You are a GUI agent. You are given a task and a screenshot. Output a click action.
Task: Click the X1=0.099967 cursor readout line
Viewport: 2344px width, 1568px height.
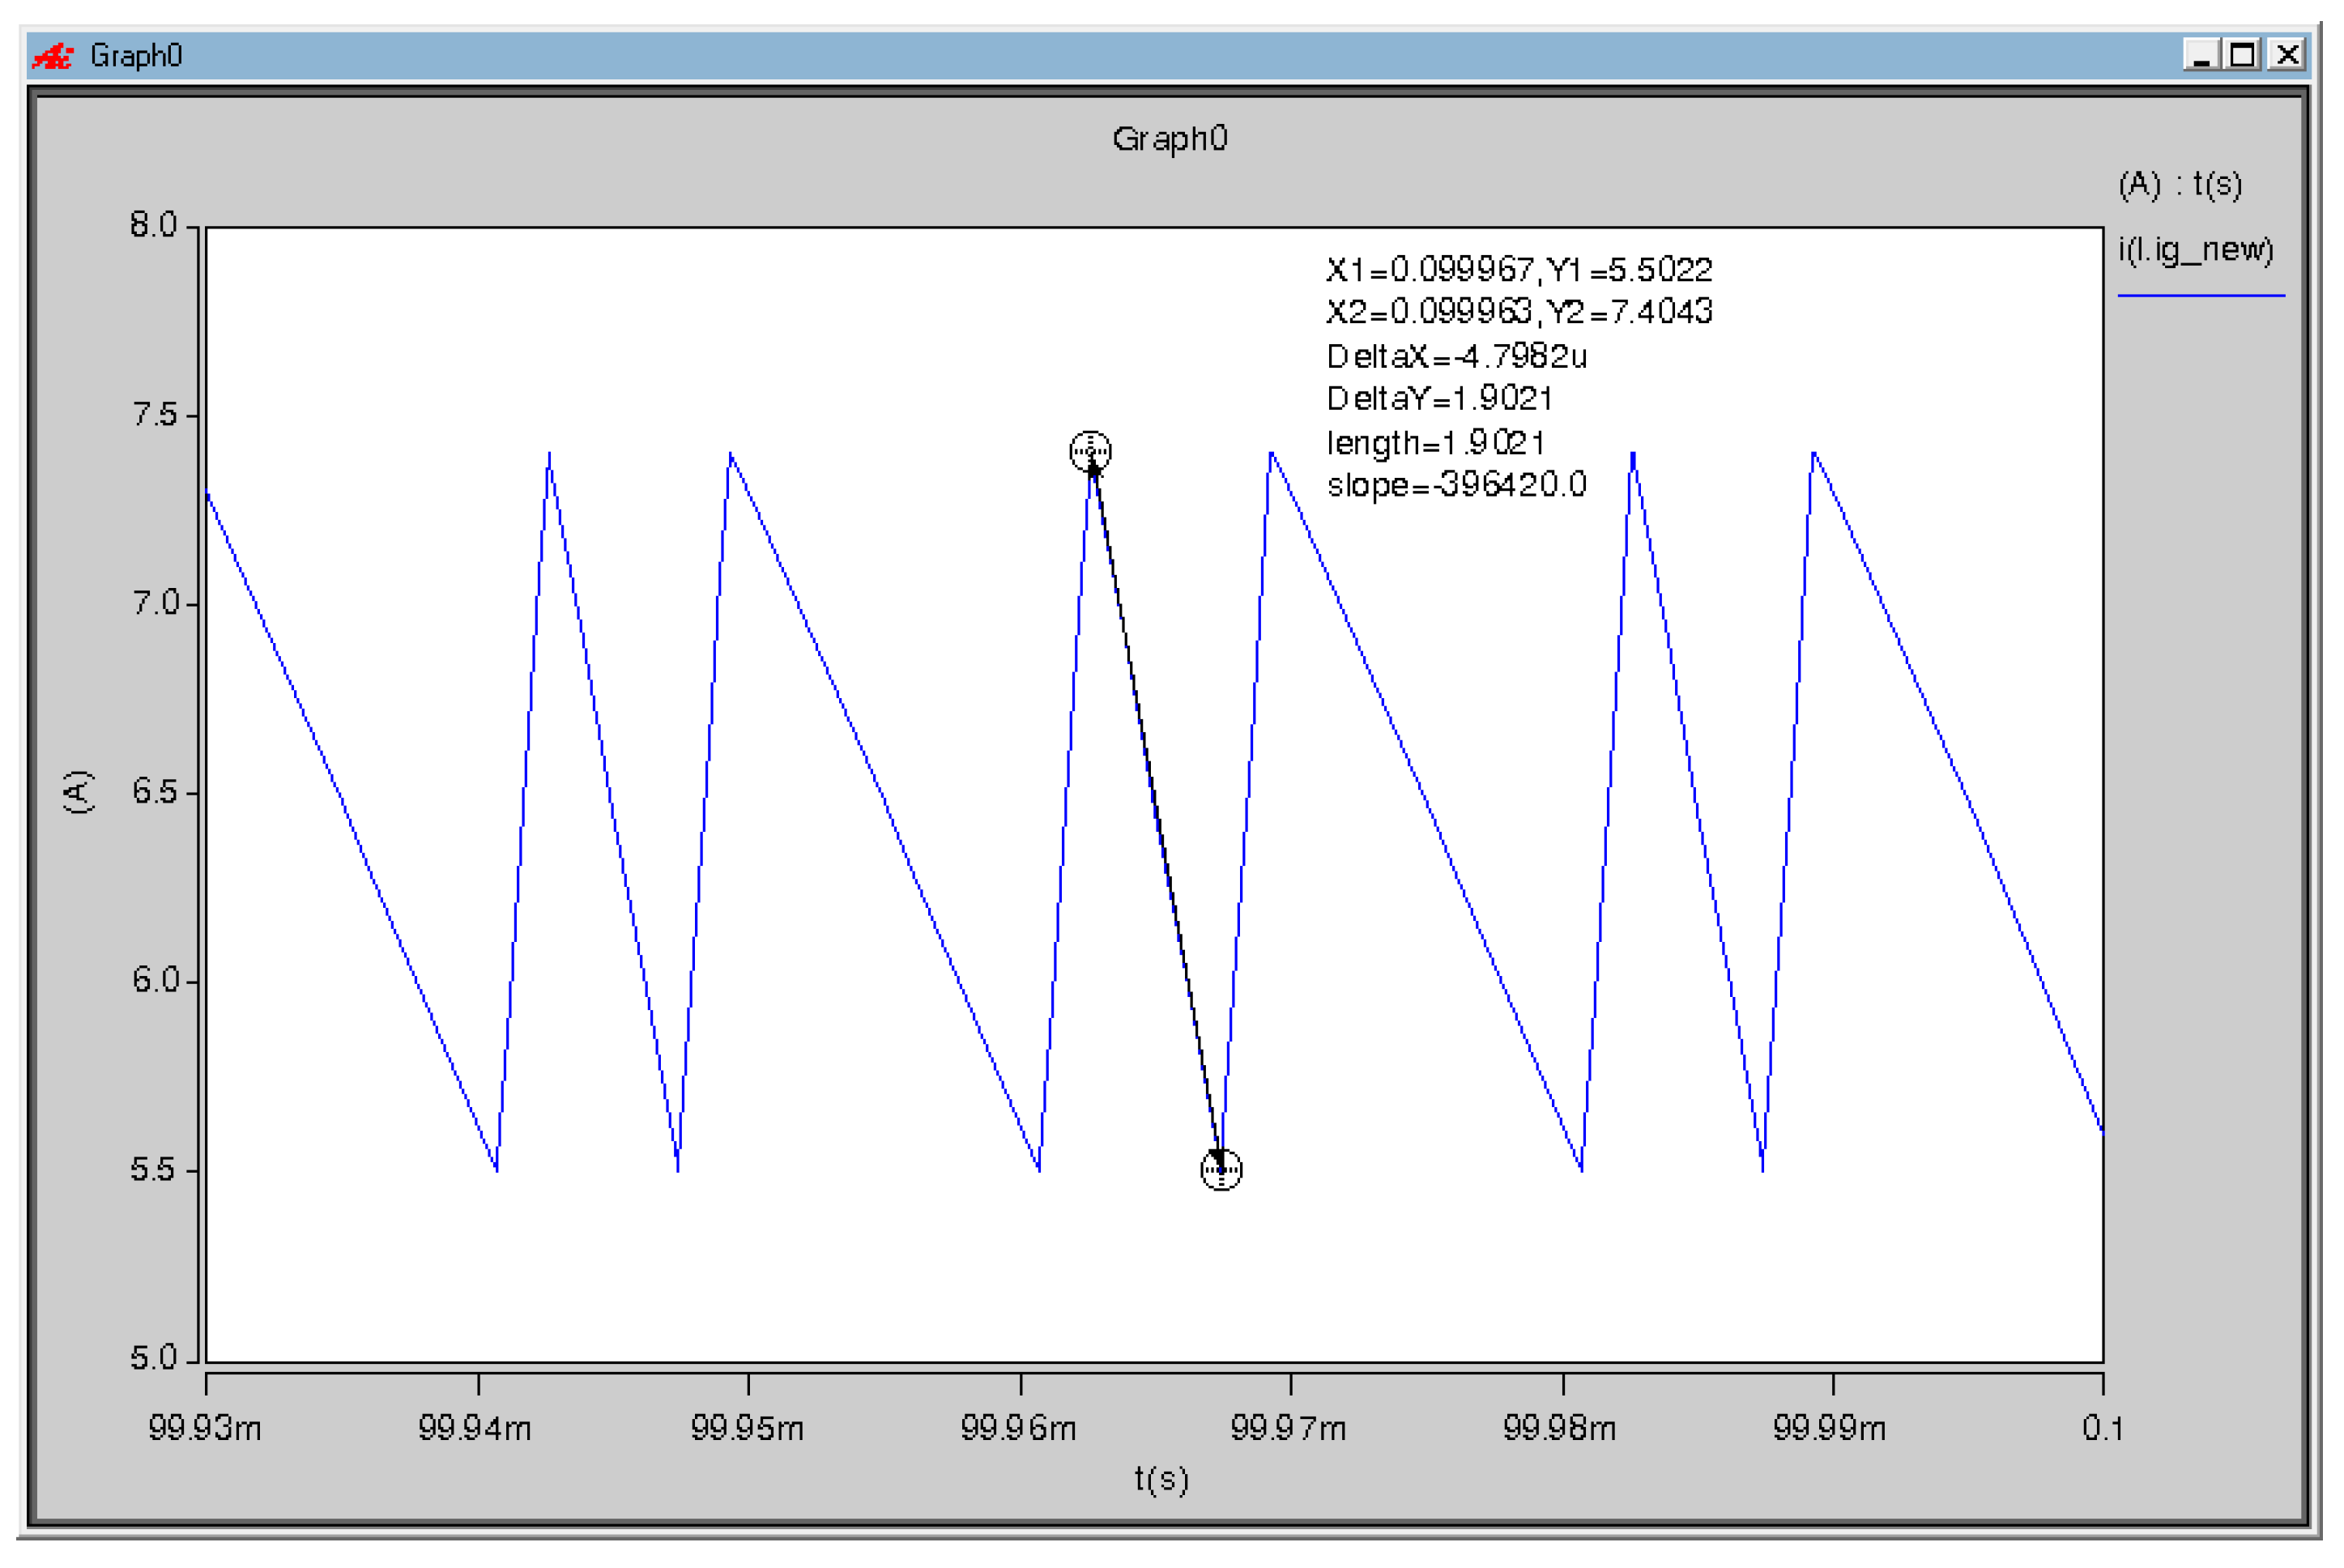[1518, 269]
